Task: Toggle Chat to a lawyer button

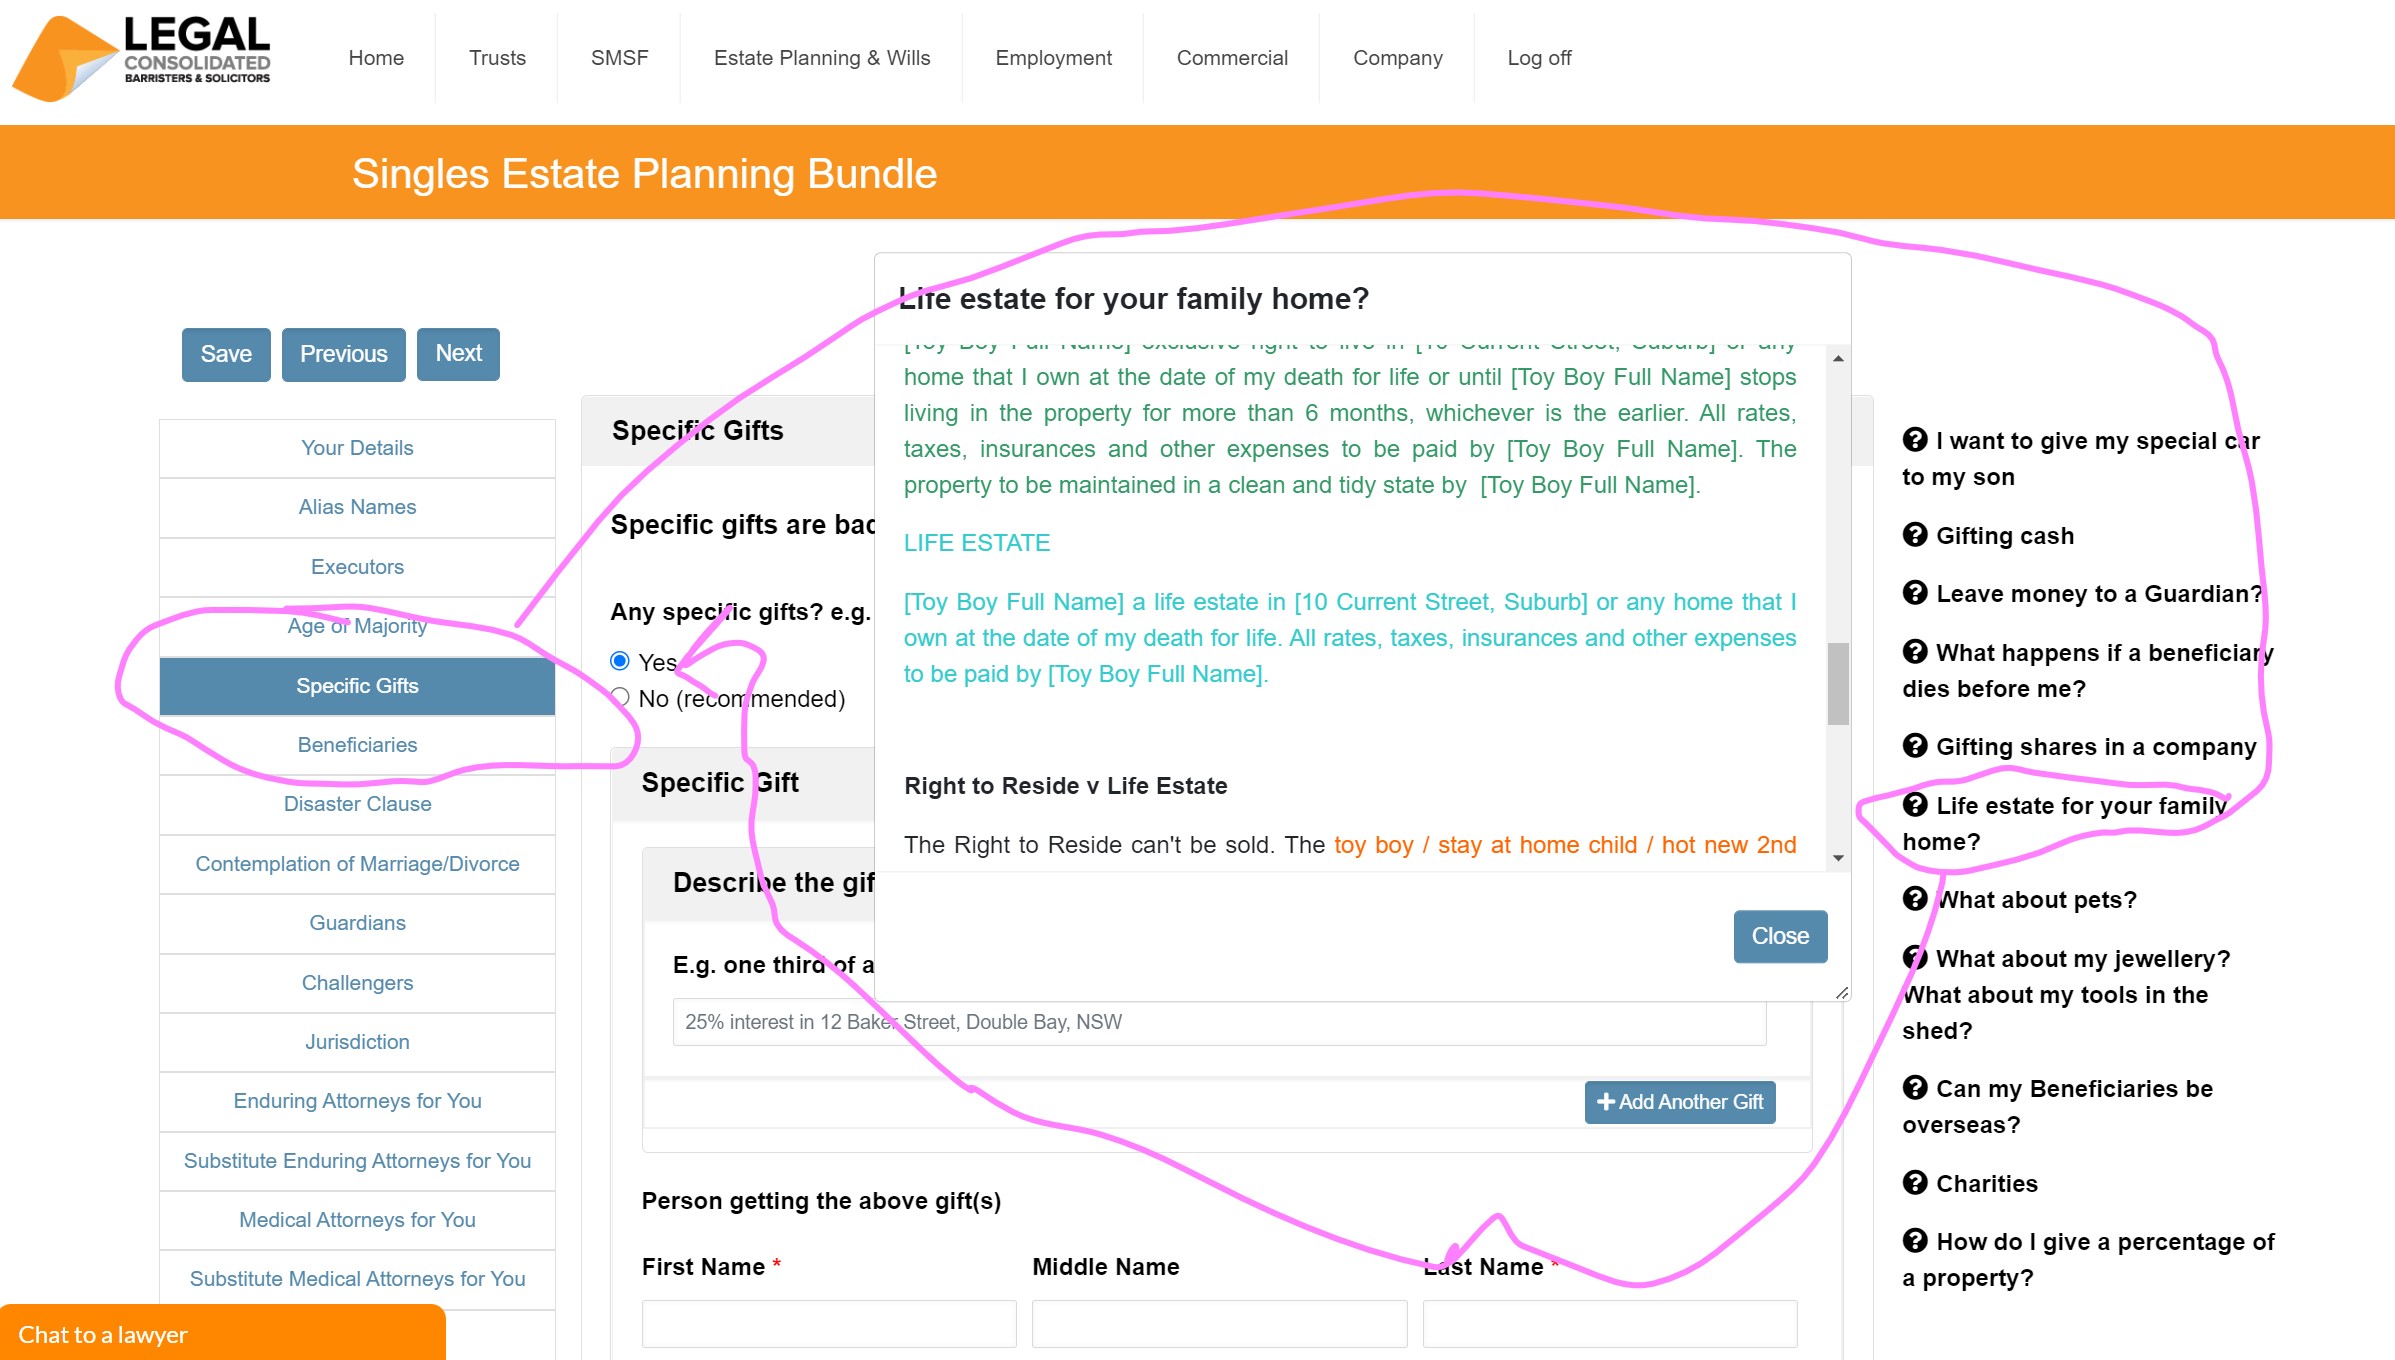Action: [x=222, y=1334]
